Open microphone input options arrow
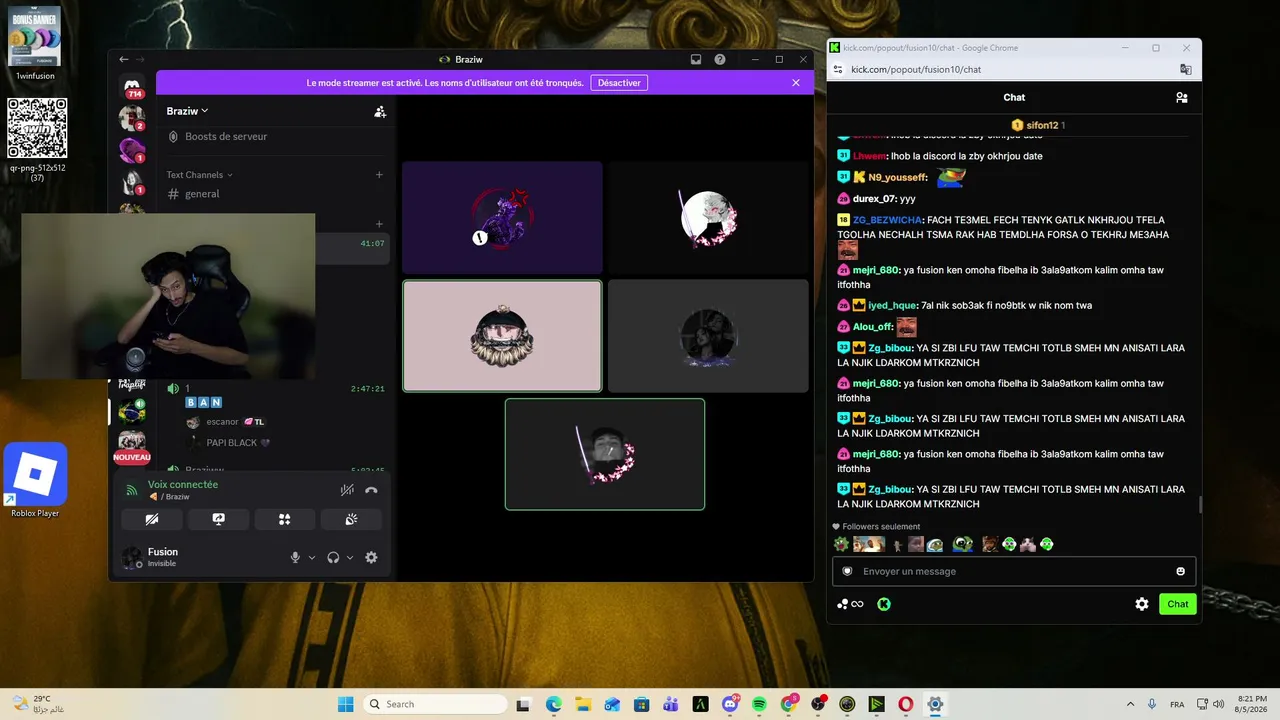This screenshot has height=720, width=1280. point(312,558)
